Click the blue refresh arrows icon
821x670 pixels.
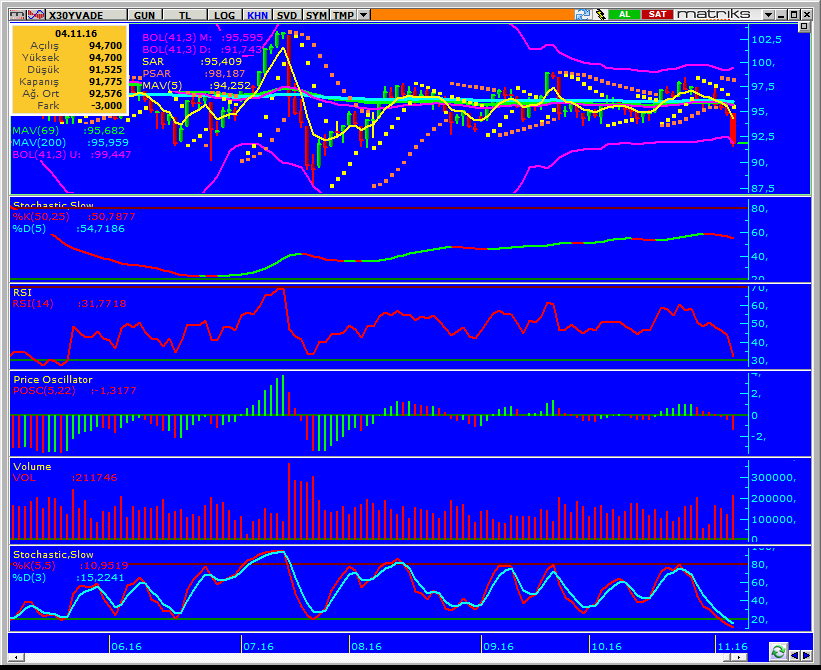(582, 15)
